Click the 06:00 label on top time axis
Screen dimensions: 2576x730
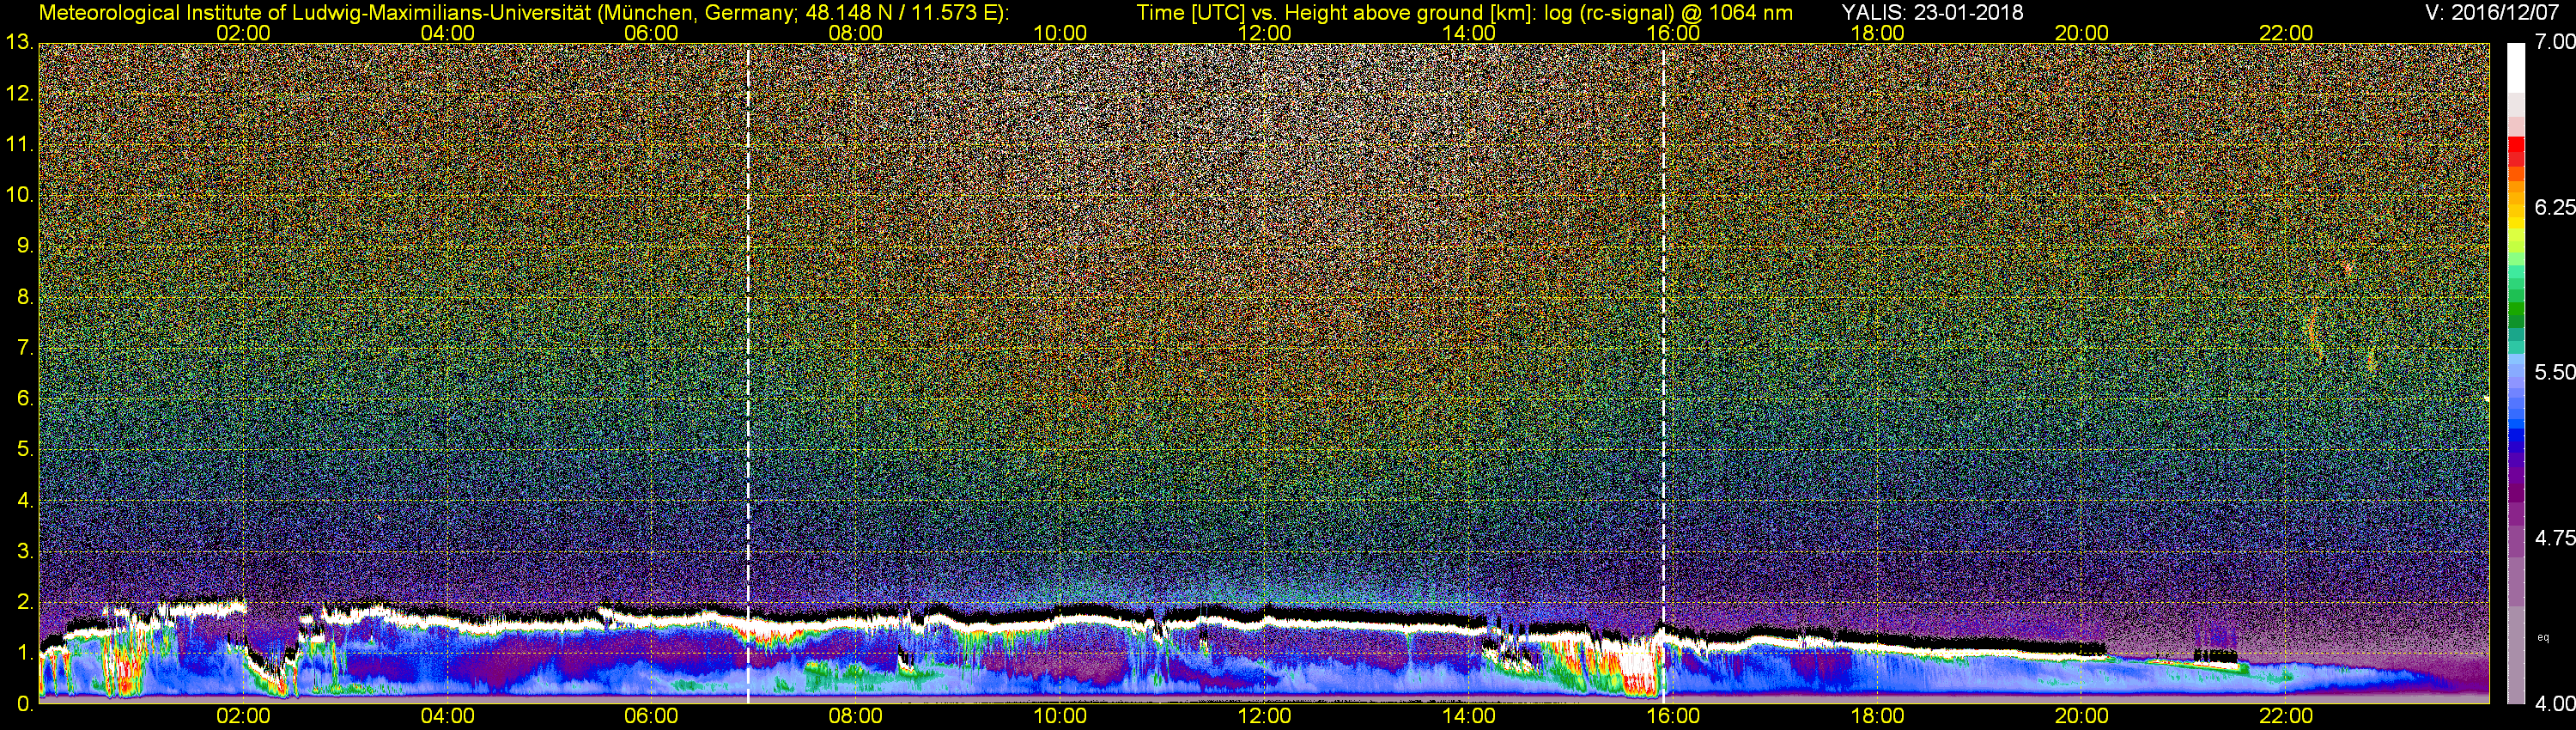651,33
